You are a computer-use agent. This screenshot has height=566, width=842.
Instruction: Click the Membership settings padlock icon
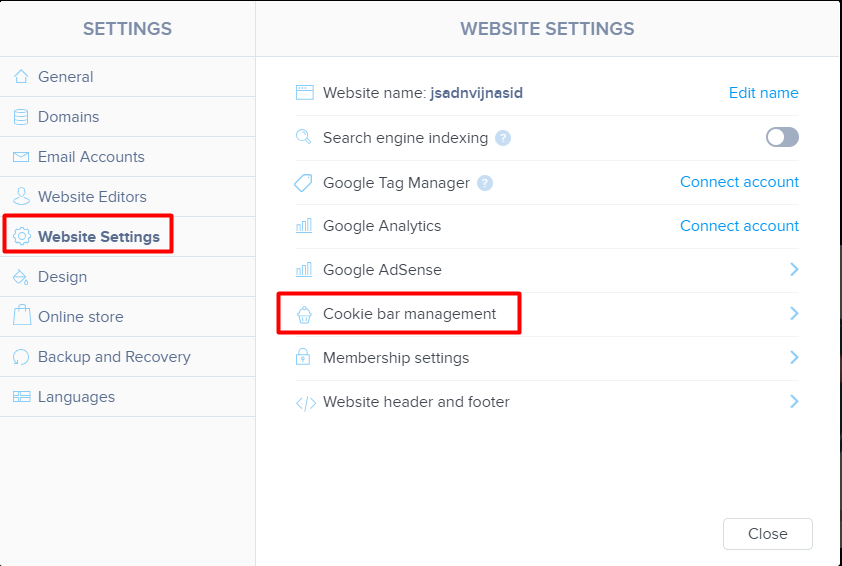(x=303, y=357)
